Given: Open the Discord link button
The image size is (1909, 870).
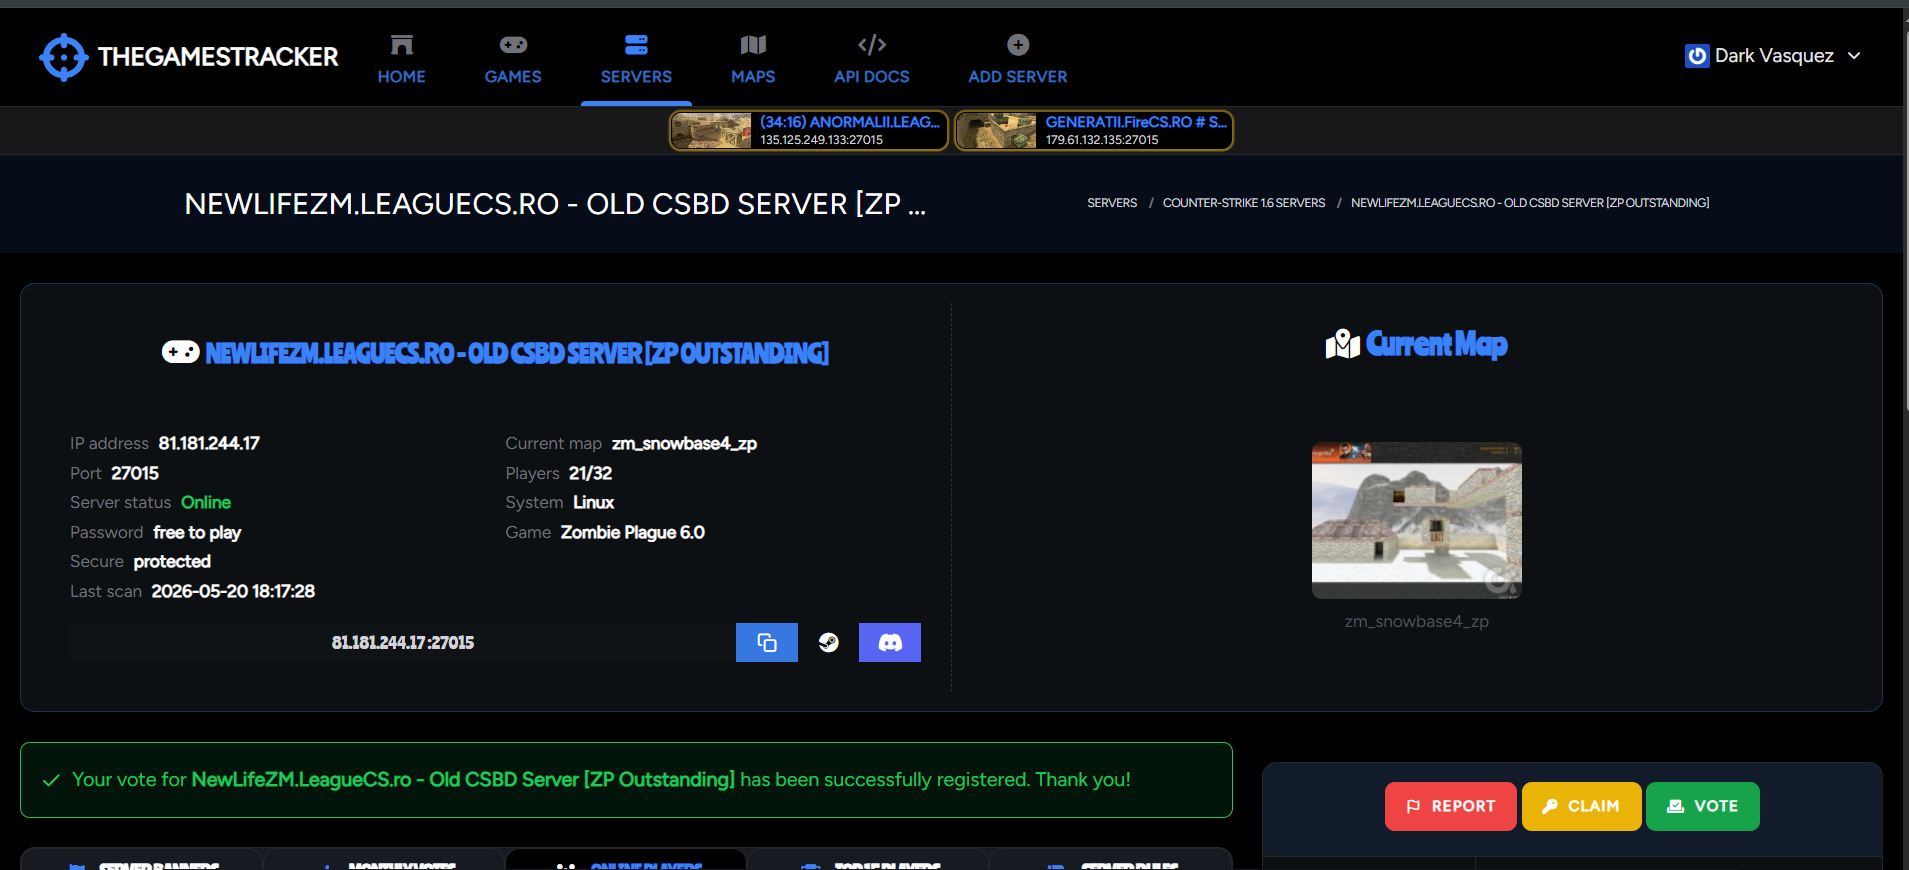Looking at the screenshot, I should pos(890,642).
